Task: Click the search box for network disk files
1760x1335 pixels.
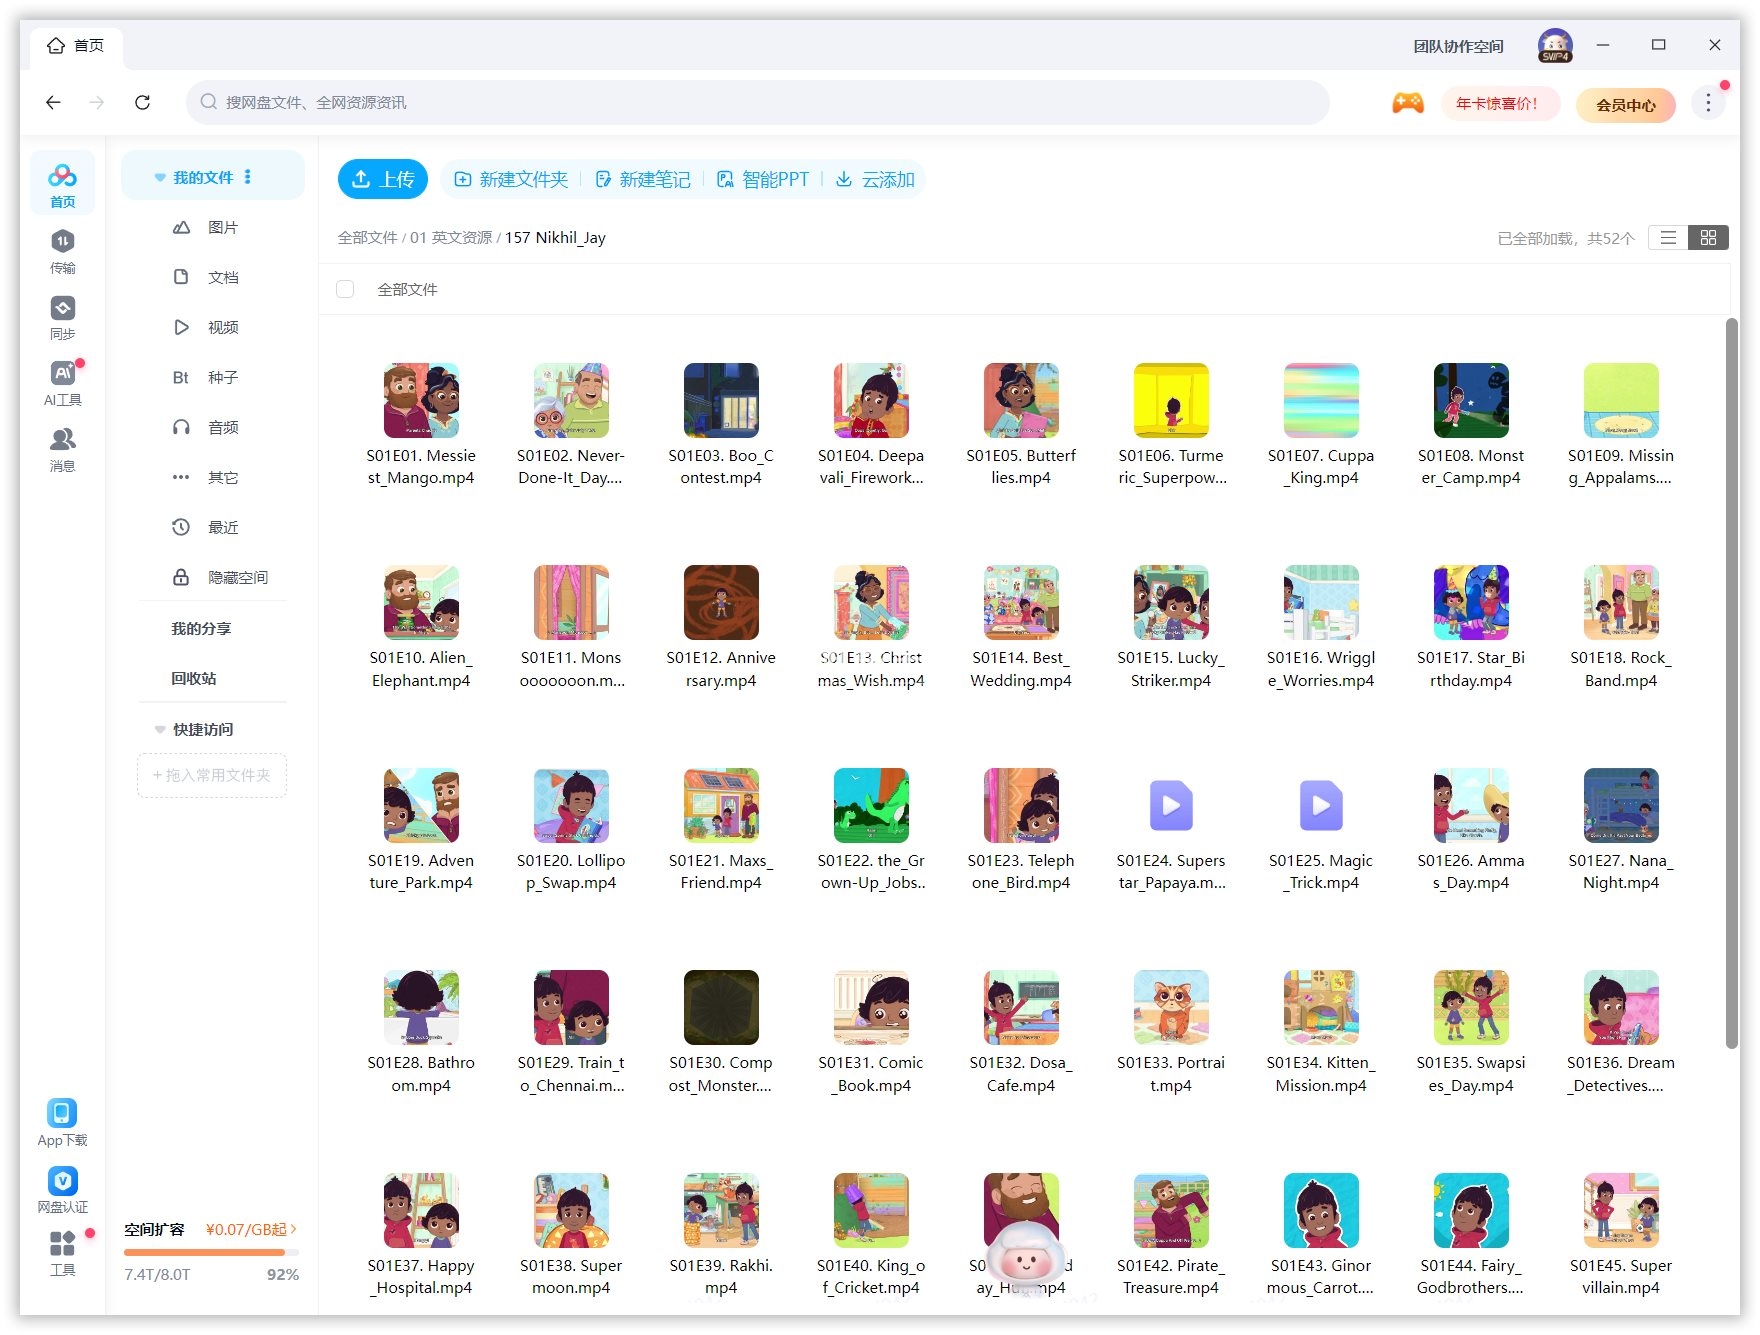Action: [756, 102]
